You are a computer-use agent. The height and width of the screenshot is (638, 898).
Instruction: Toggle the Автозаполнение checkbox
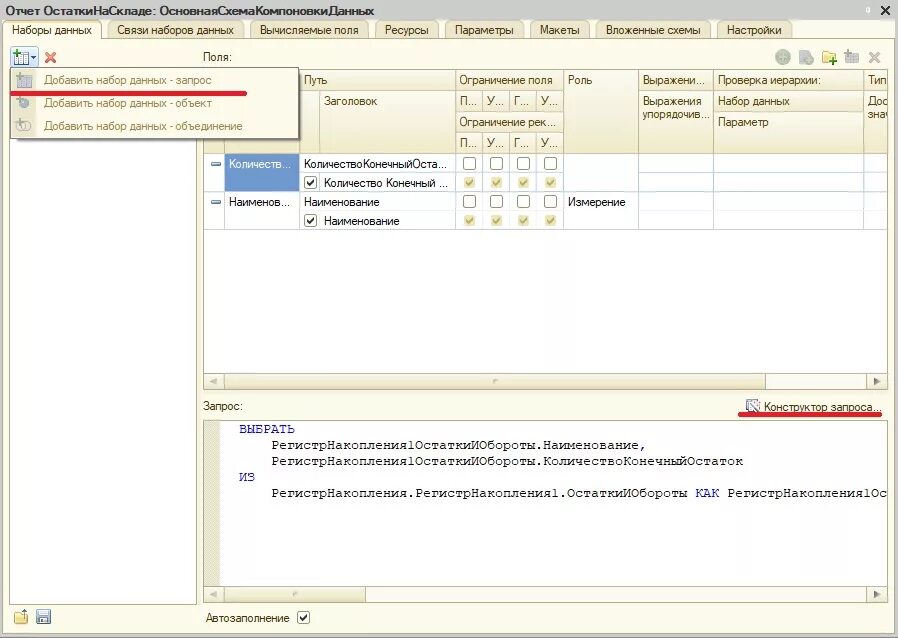click(305, 618)
